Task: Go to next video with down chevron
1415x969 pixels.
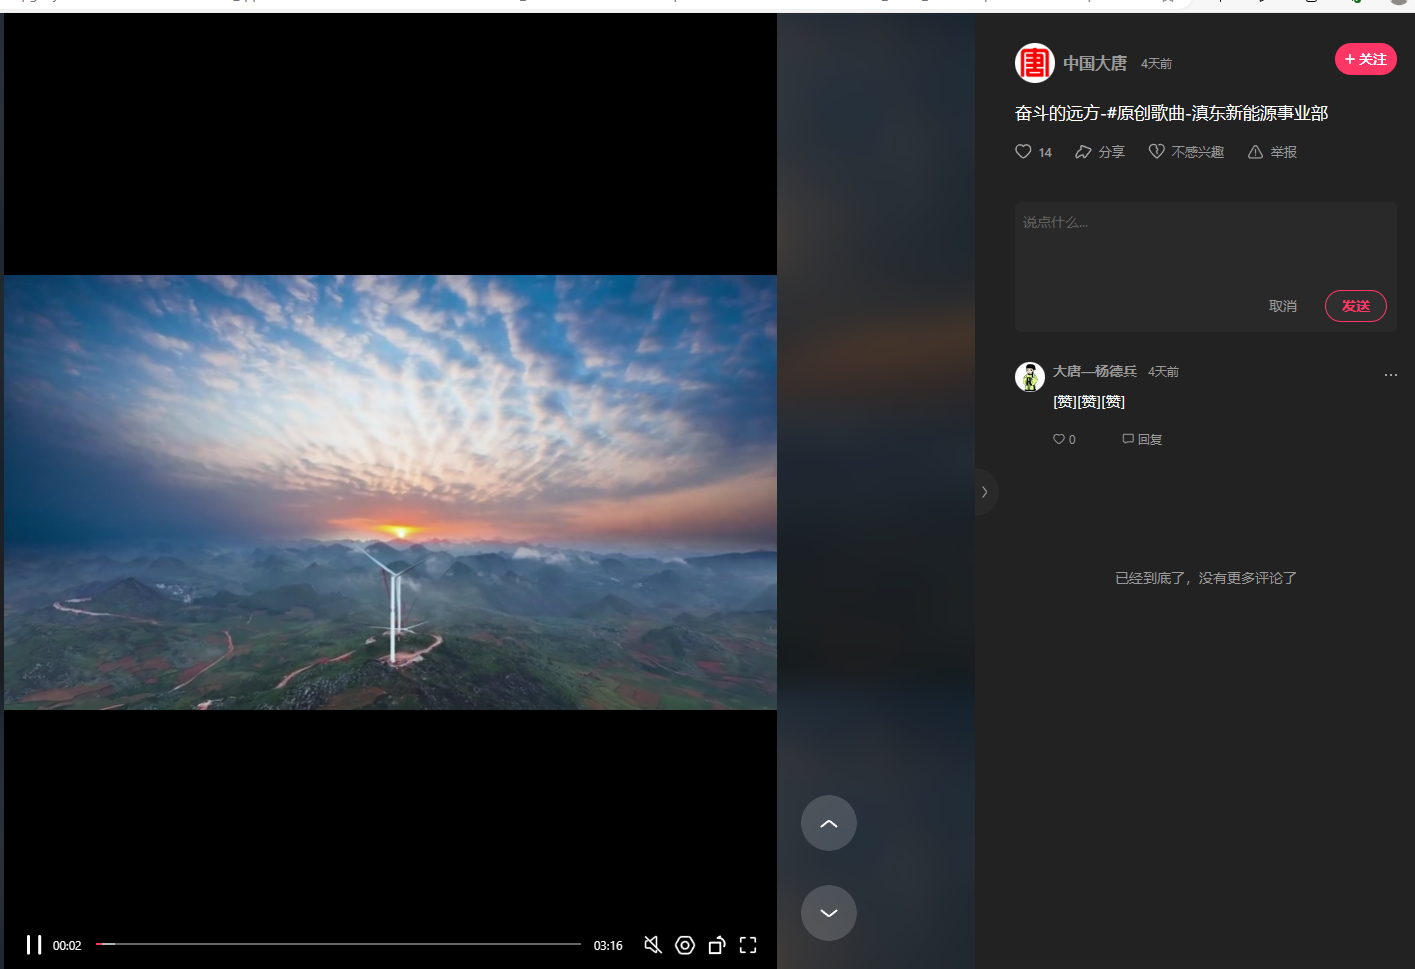Action: click(828, 912)
